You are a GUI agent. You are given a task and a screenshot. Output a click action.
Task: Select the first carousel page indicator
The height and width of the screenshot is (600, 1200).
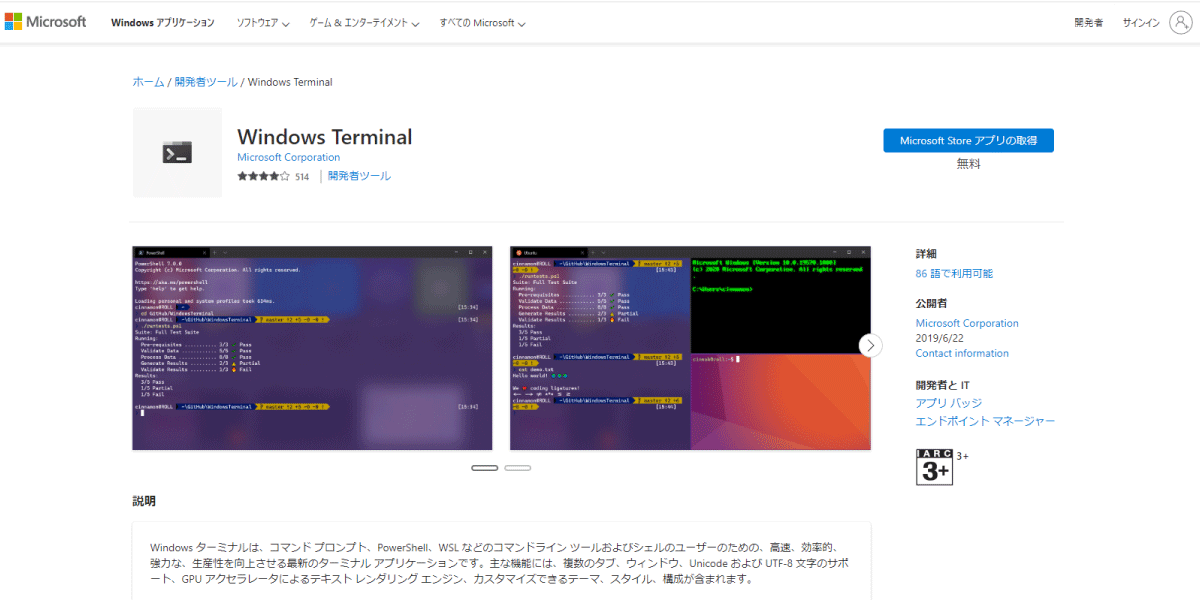(484, 467)
